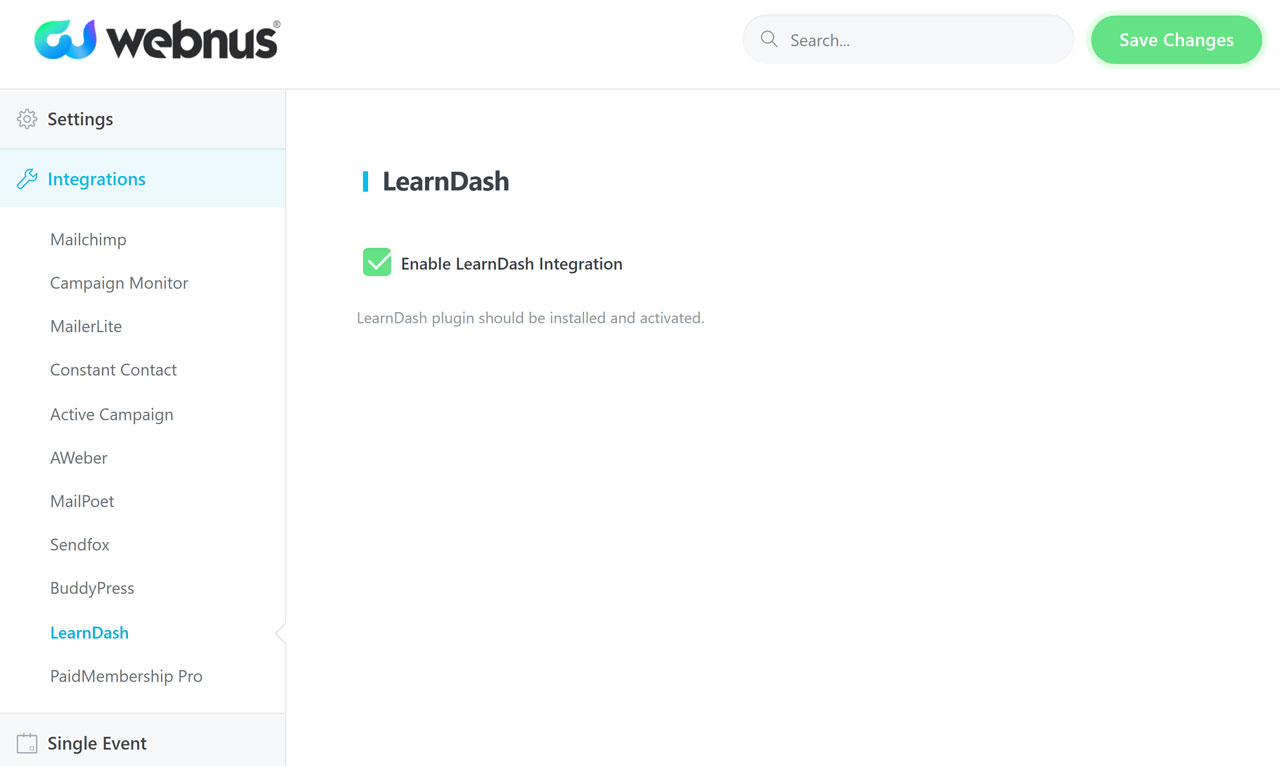The width and height of the screenshot is (1280, 766).
Task: Uncheck Enable LearnDash Integration checkbox
Action: coord(377,262)
